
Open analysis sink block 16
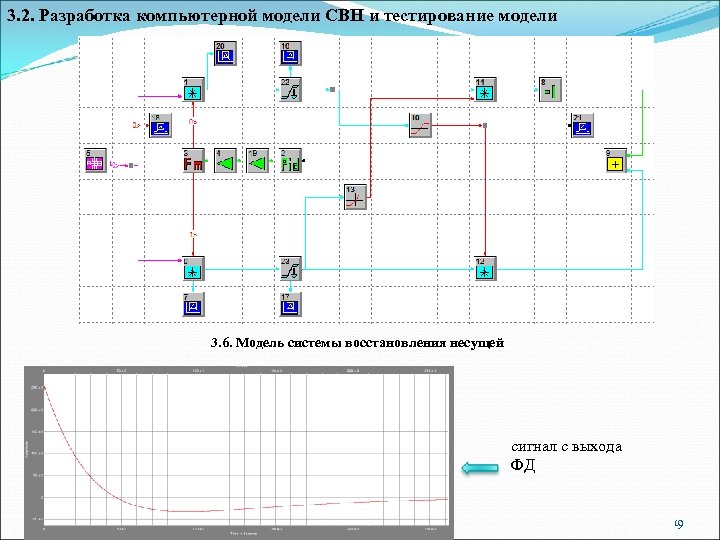pos(291,53)
